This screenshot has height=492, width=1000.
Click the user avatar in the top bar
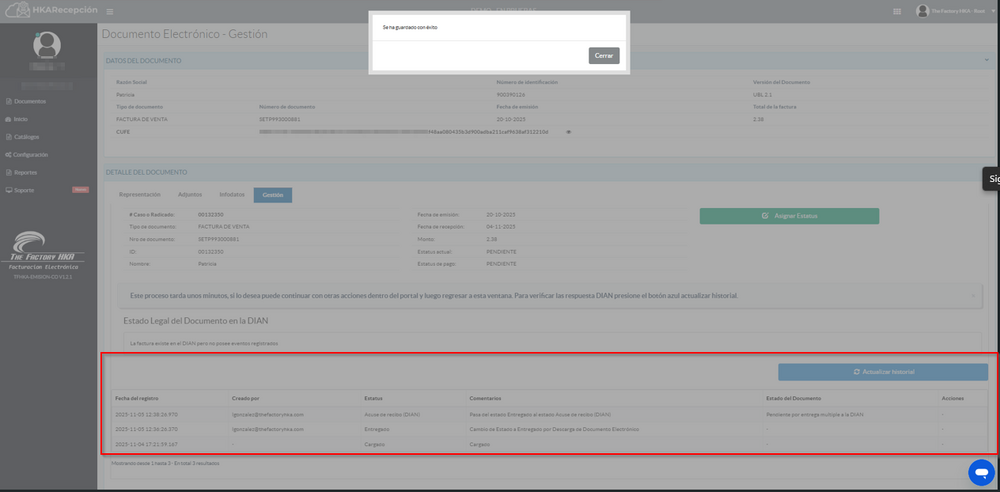coord(922,11)
